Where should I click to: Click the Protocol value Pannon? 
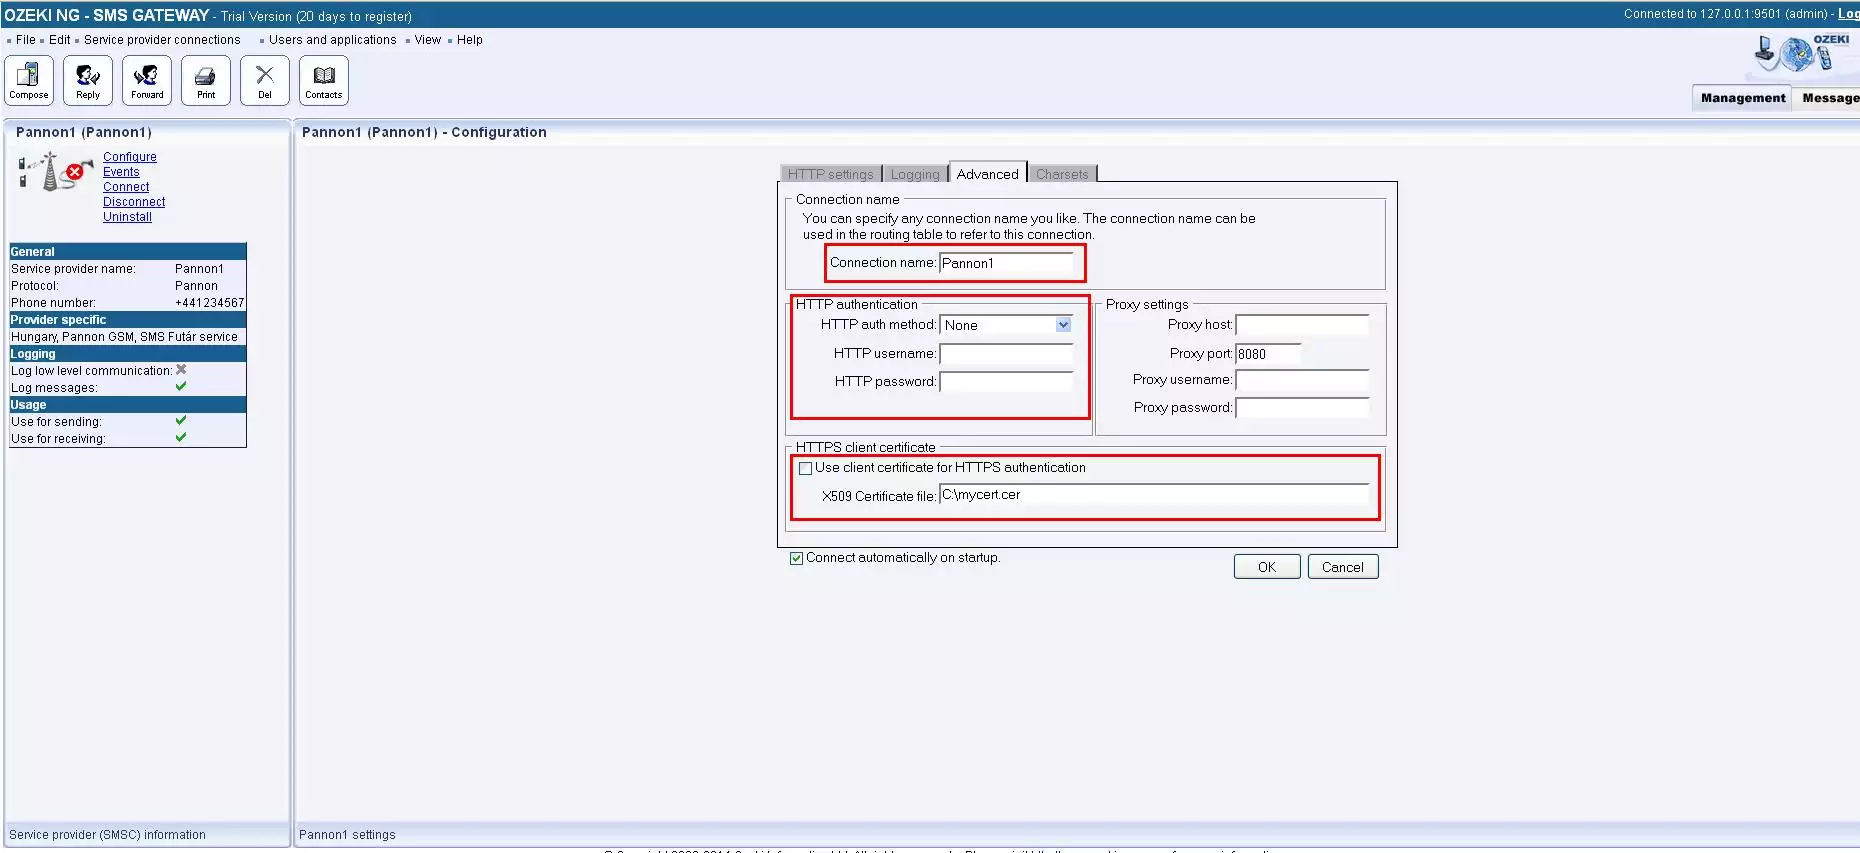pyautogui.click(x=196, y=286)
